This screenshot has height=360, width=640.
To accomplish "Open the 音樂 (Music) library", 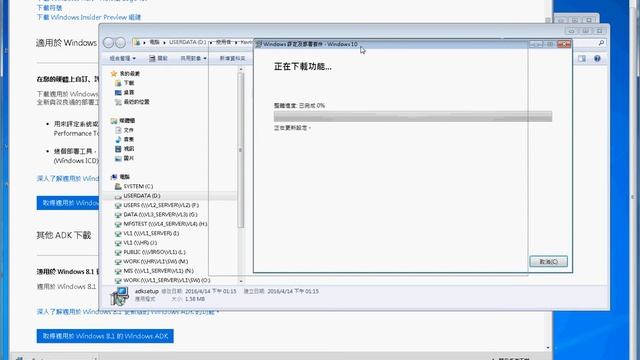I will click(x=129, y=139).
